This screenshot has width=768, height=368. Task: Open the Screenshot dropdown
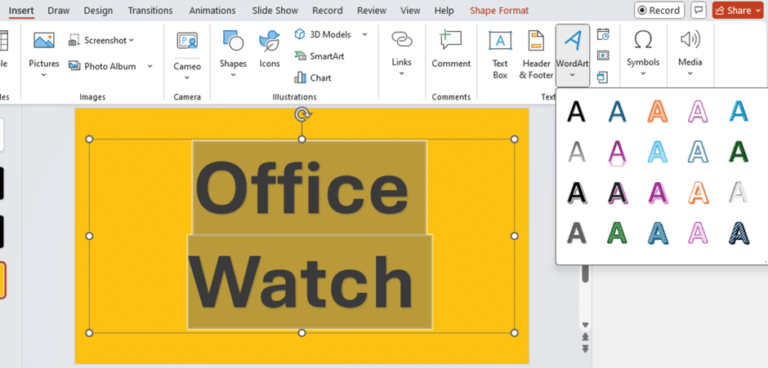coord(101,40)
